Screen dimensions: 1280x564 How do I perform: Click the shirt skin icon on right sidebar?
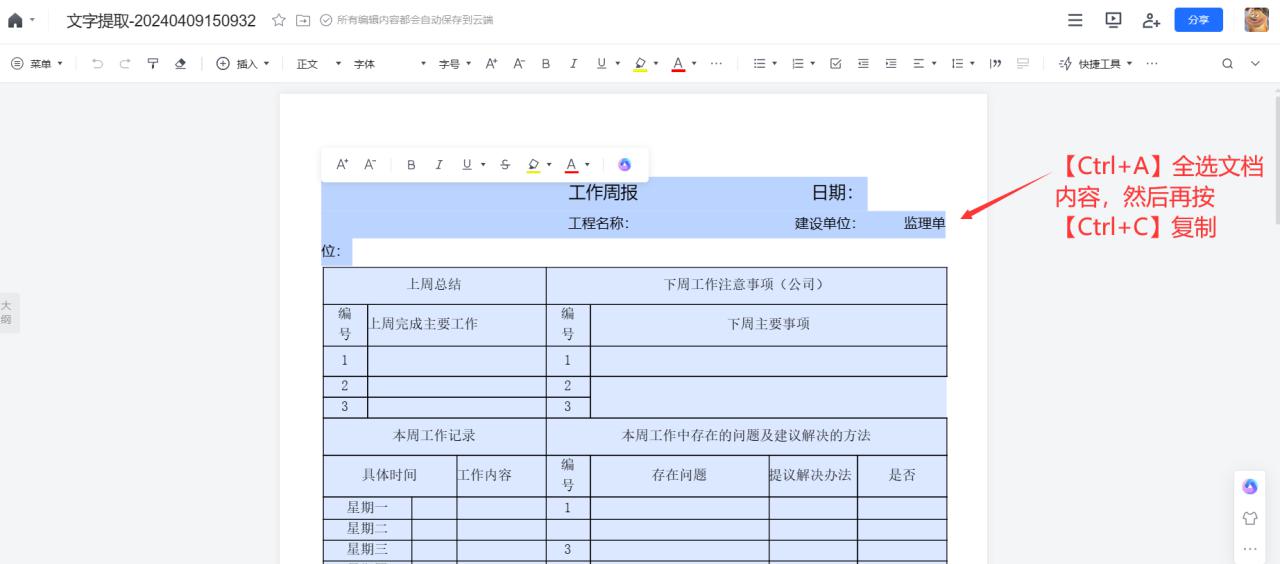(1250, 518)
